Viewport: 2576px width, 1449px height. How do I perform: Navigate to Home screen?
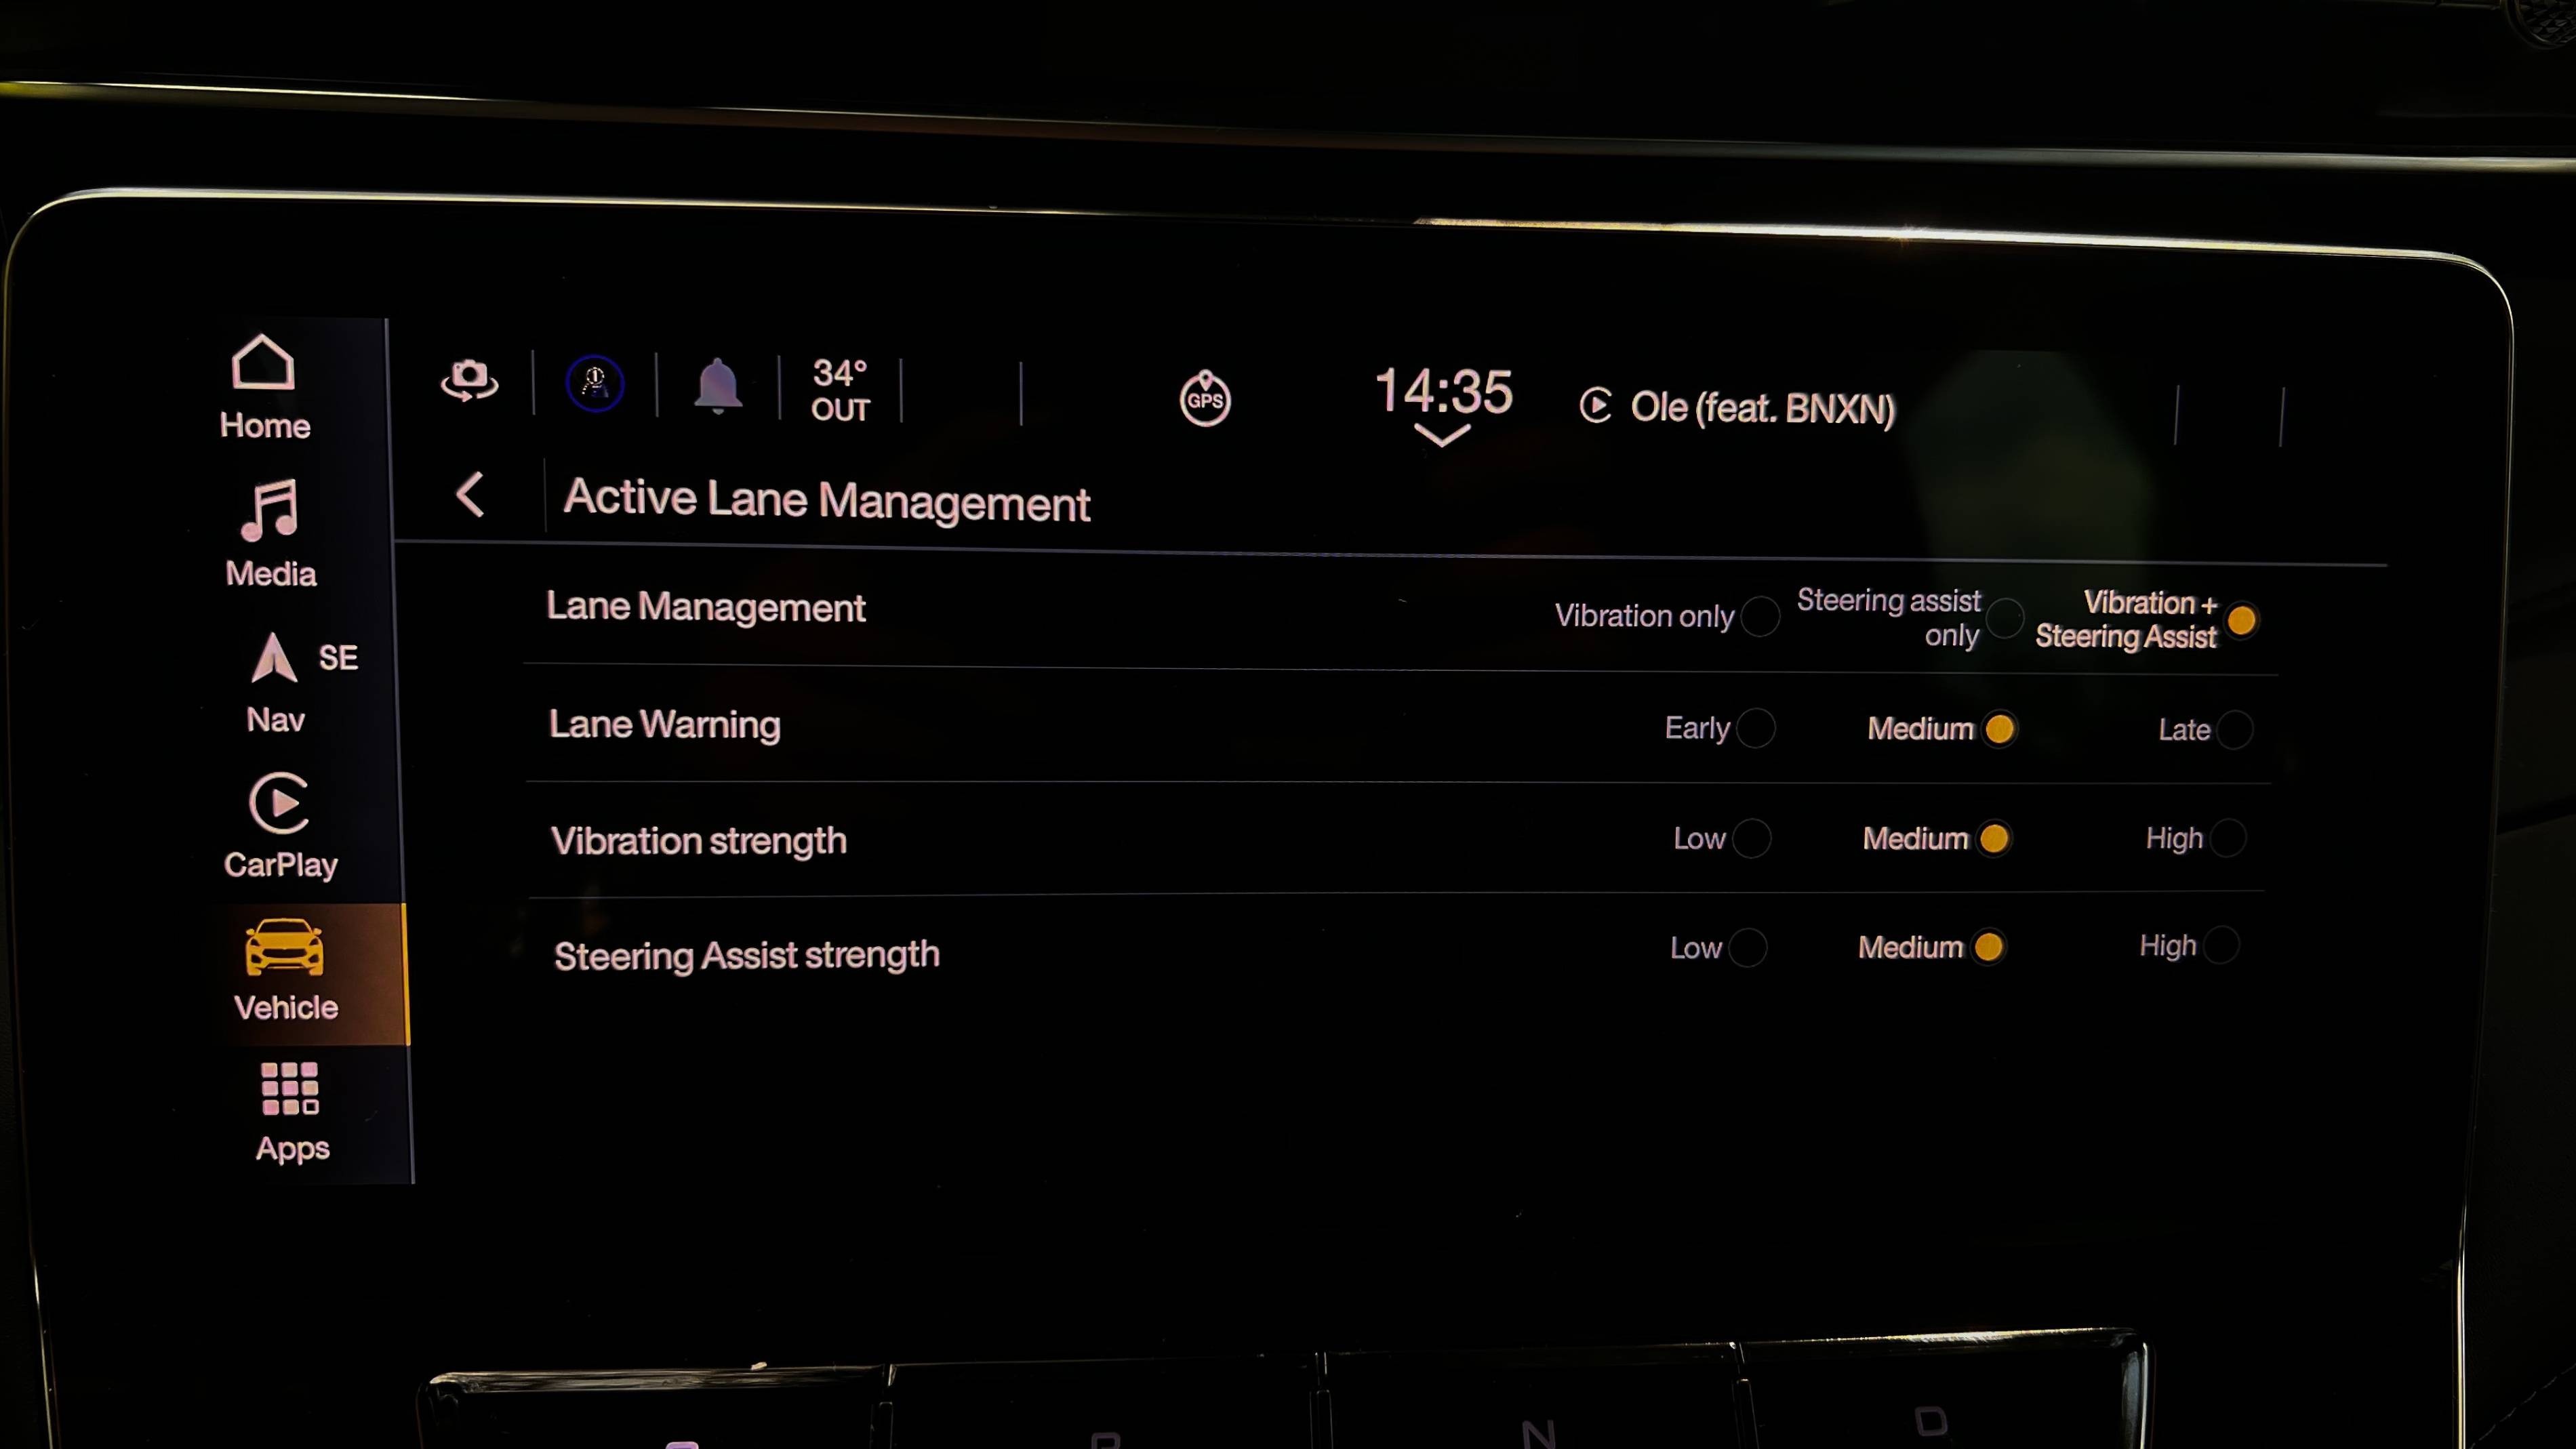click(265, 386)
